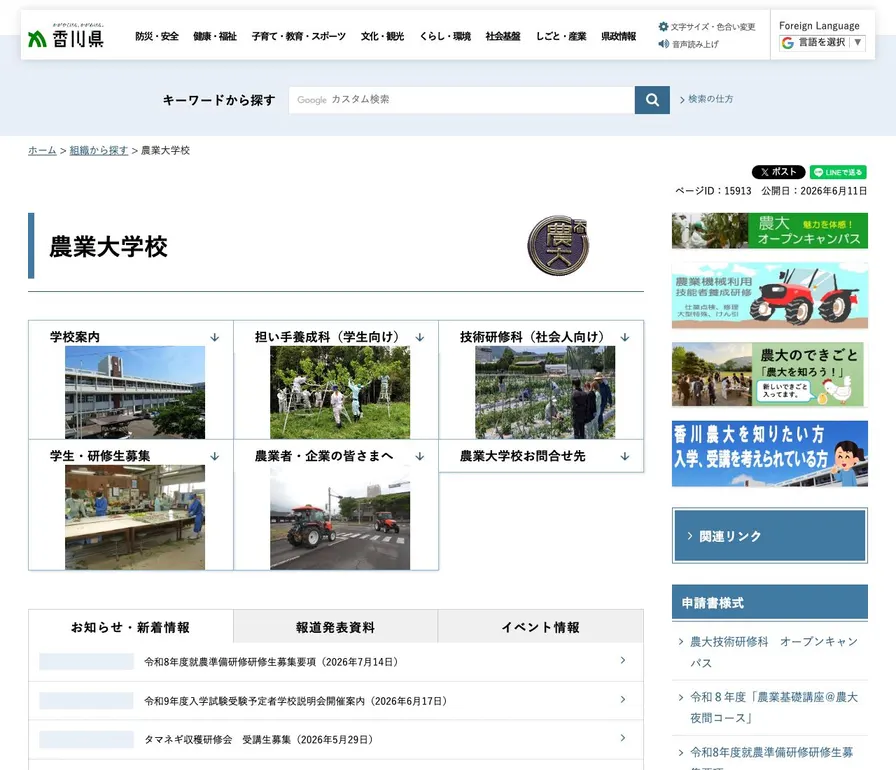Jump down arrow beside 農業大学校お問合せ先
Screen dimensions: 896x770
625,456
